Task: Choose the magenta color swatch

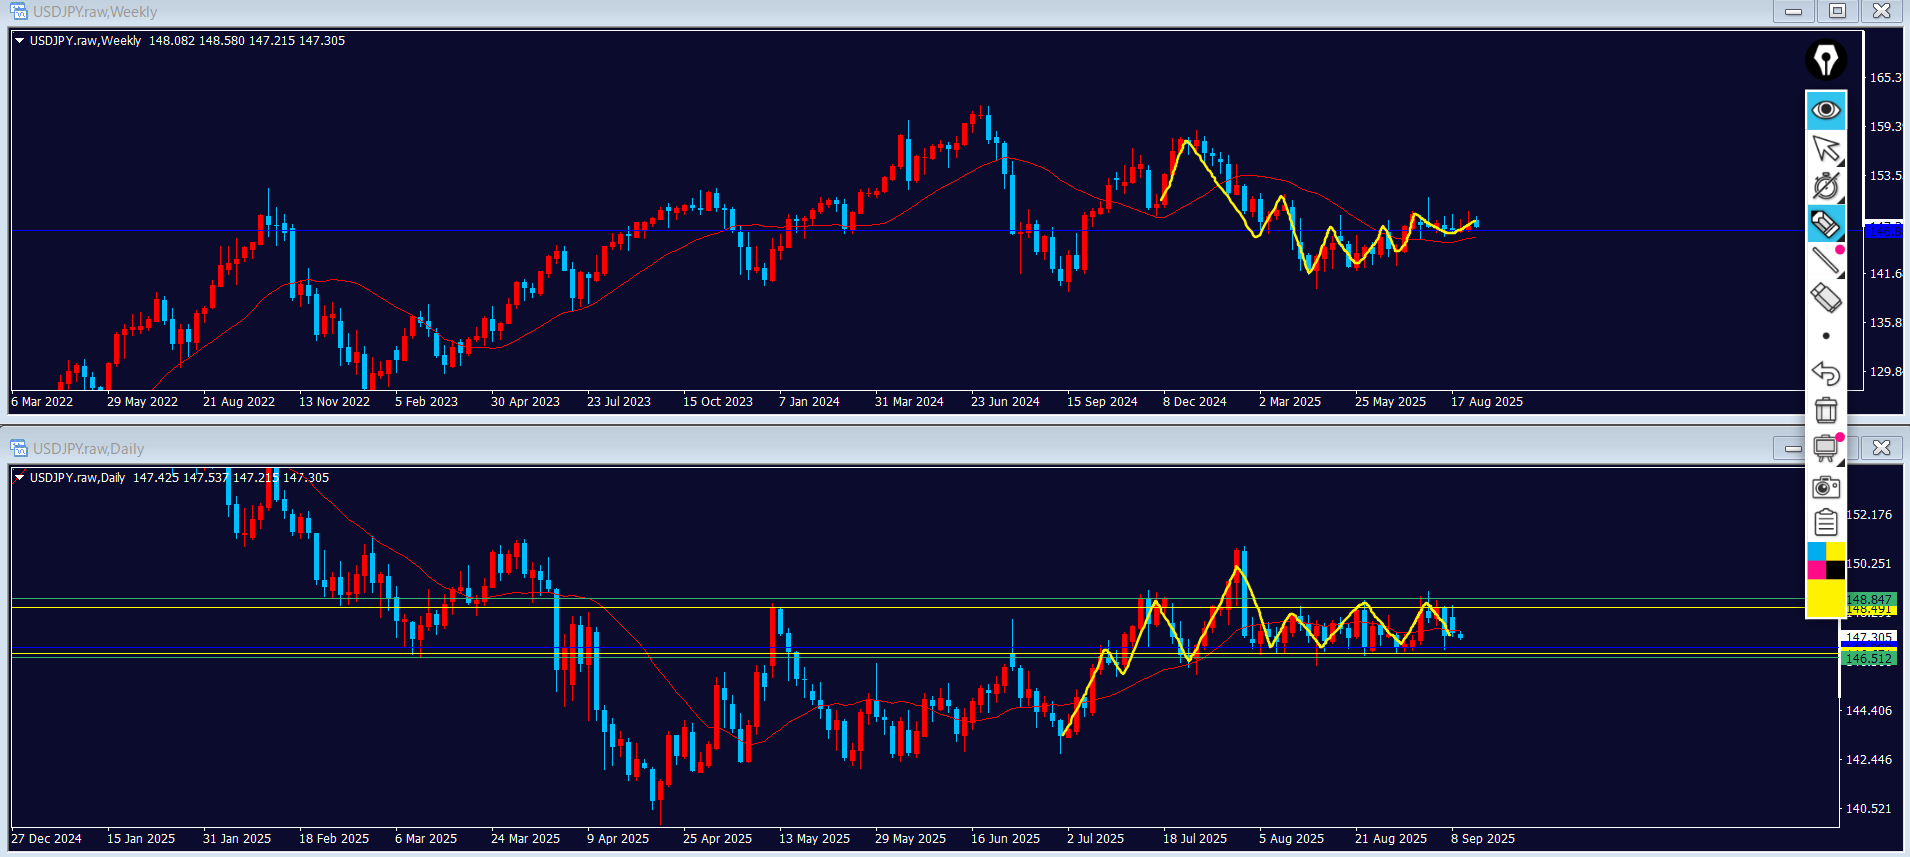Action: point(1816,570)
